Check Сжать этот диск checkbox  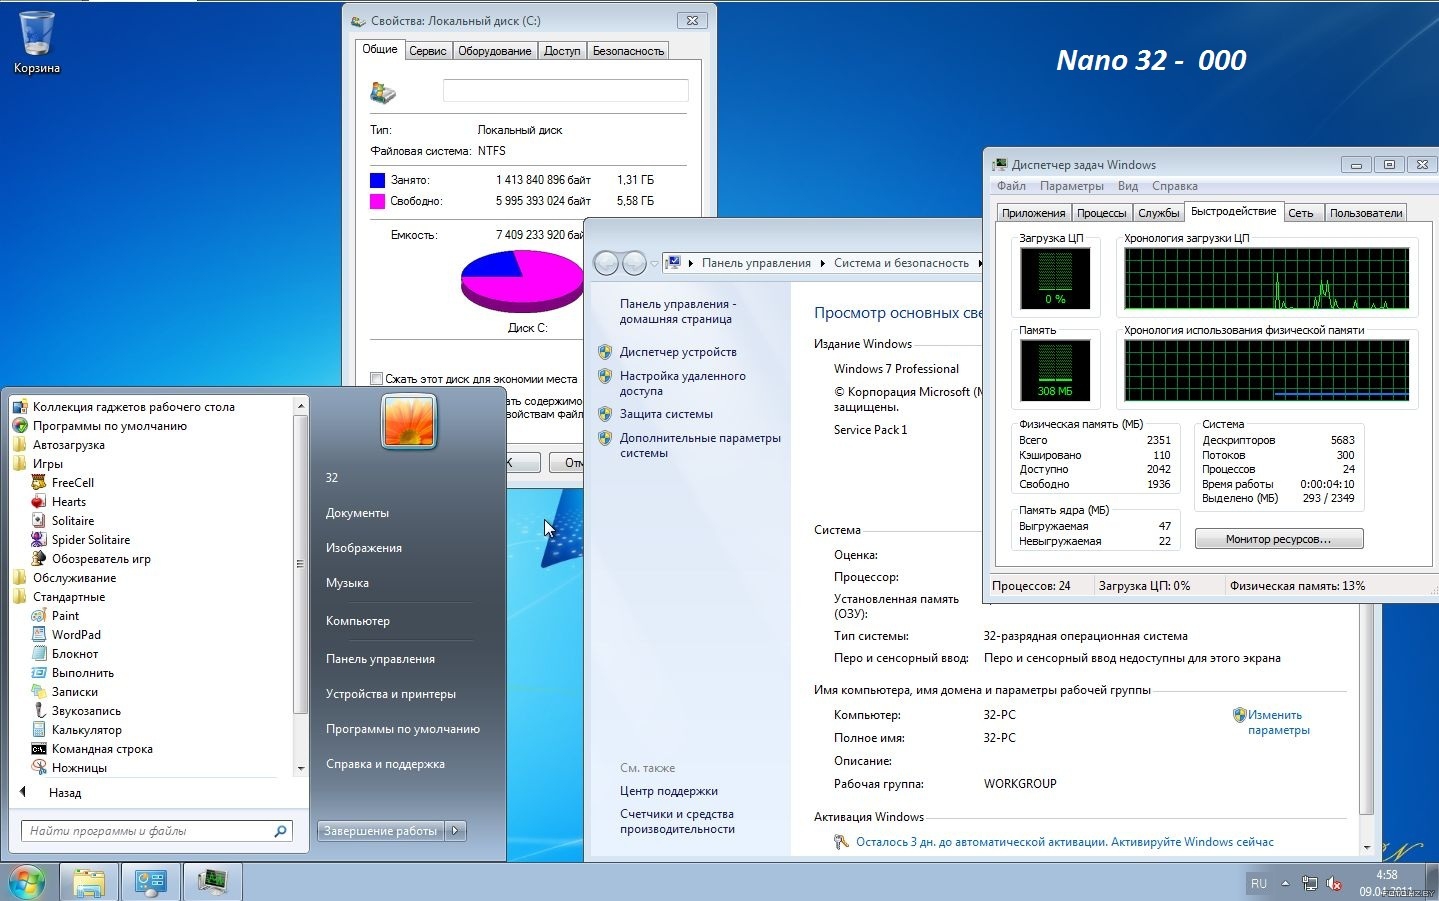pyautogui.click(x=377, y=379)
